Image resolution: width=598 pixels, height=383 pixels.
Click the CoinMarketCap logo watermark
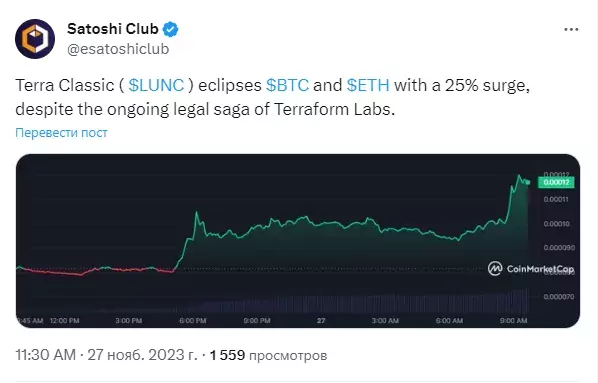click(x=530, y=269)
